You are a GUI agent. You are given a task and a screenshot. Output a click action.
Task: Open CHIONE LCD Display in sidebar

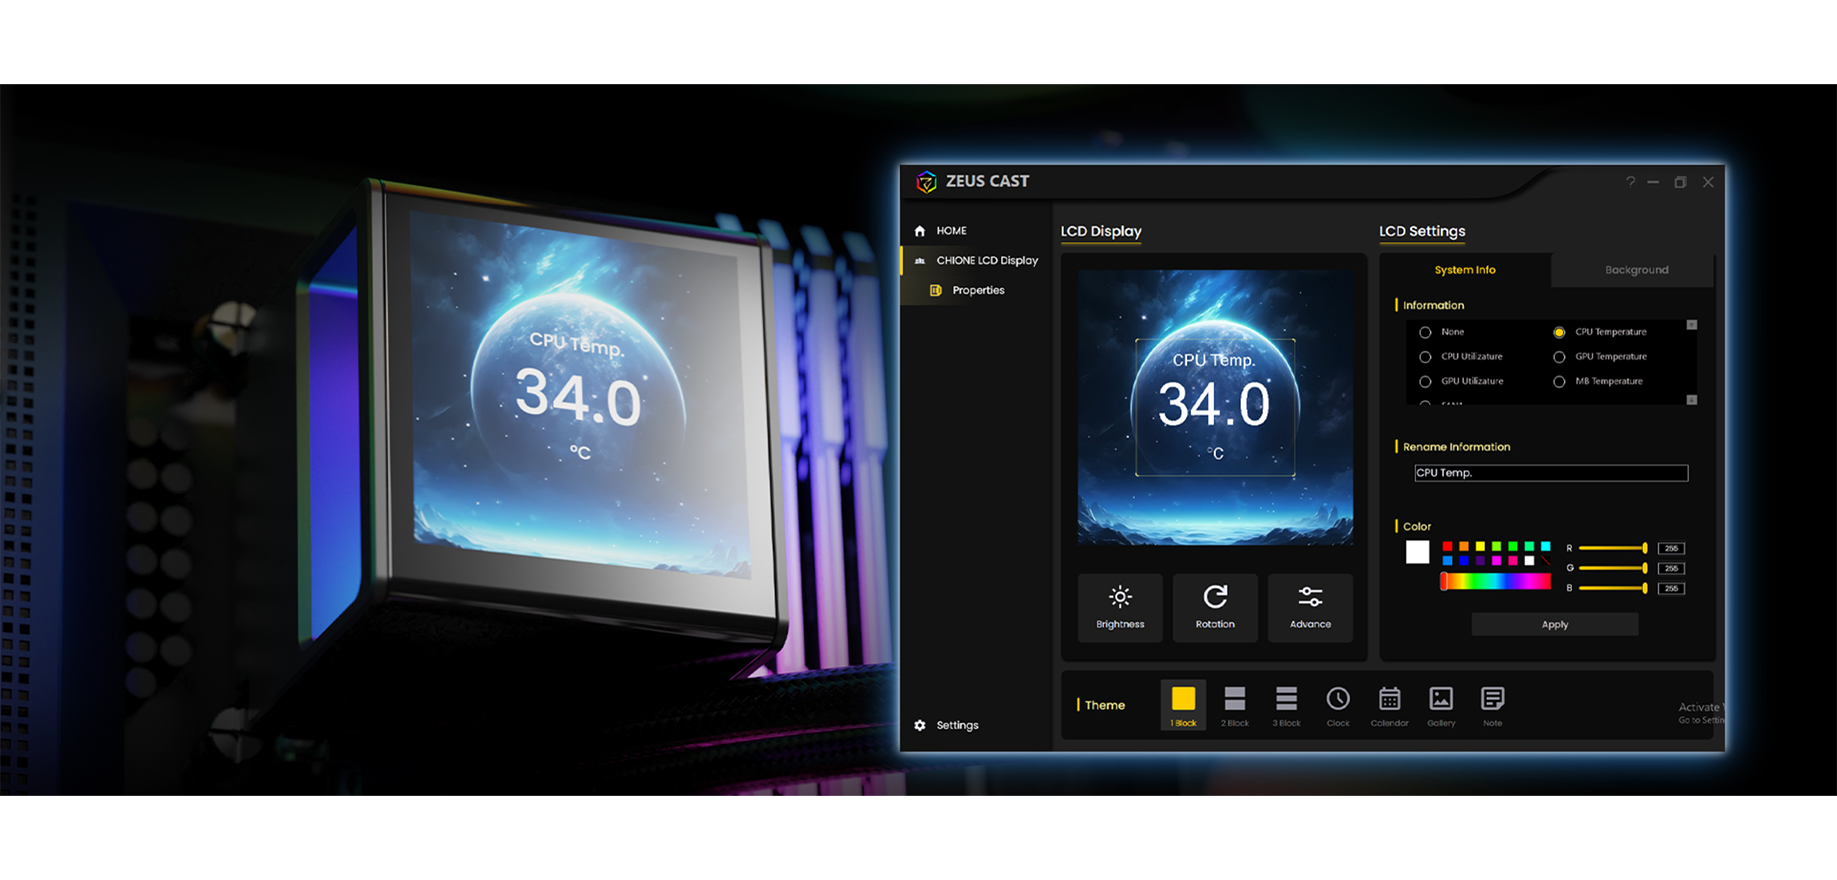coord(976,260)
